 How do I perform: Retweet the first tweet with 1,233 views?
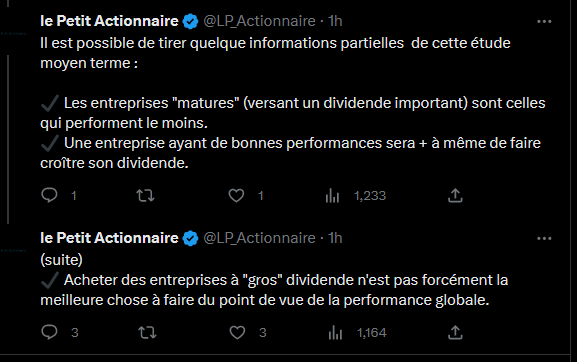click(x=145, y=196)
